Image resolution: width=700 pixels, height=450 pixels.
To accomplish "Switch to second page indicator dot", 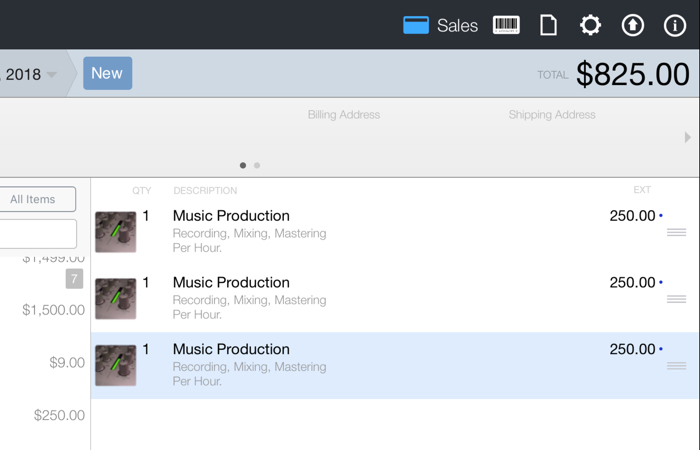I will coord(257,165).
